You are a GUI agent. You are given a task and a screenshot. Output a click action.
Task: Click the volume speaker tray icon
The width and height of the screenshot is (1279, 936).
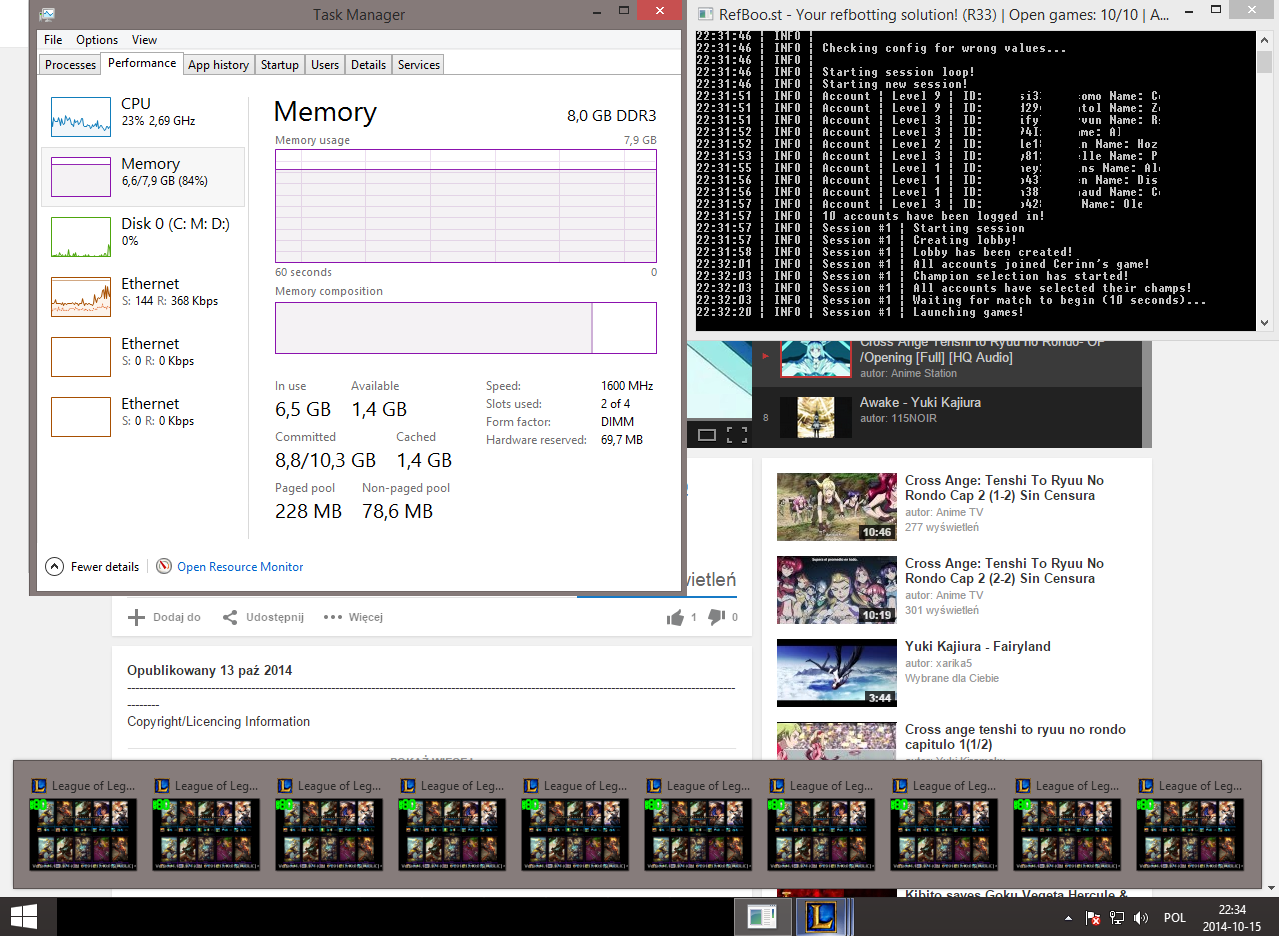[1141, 918]
